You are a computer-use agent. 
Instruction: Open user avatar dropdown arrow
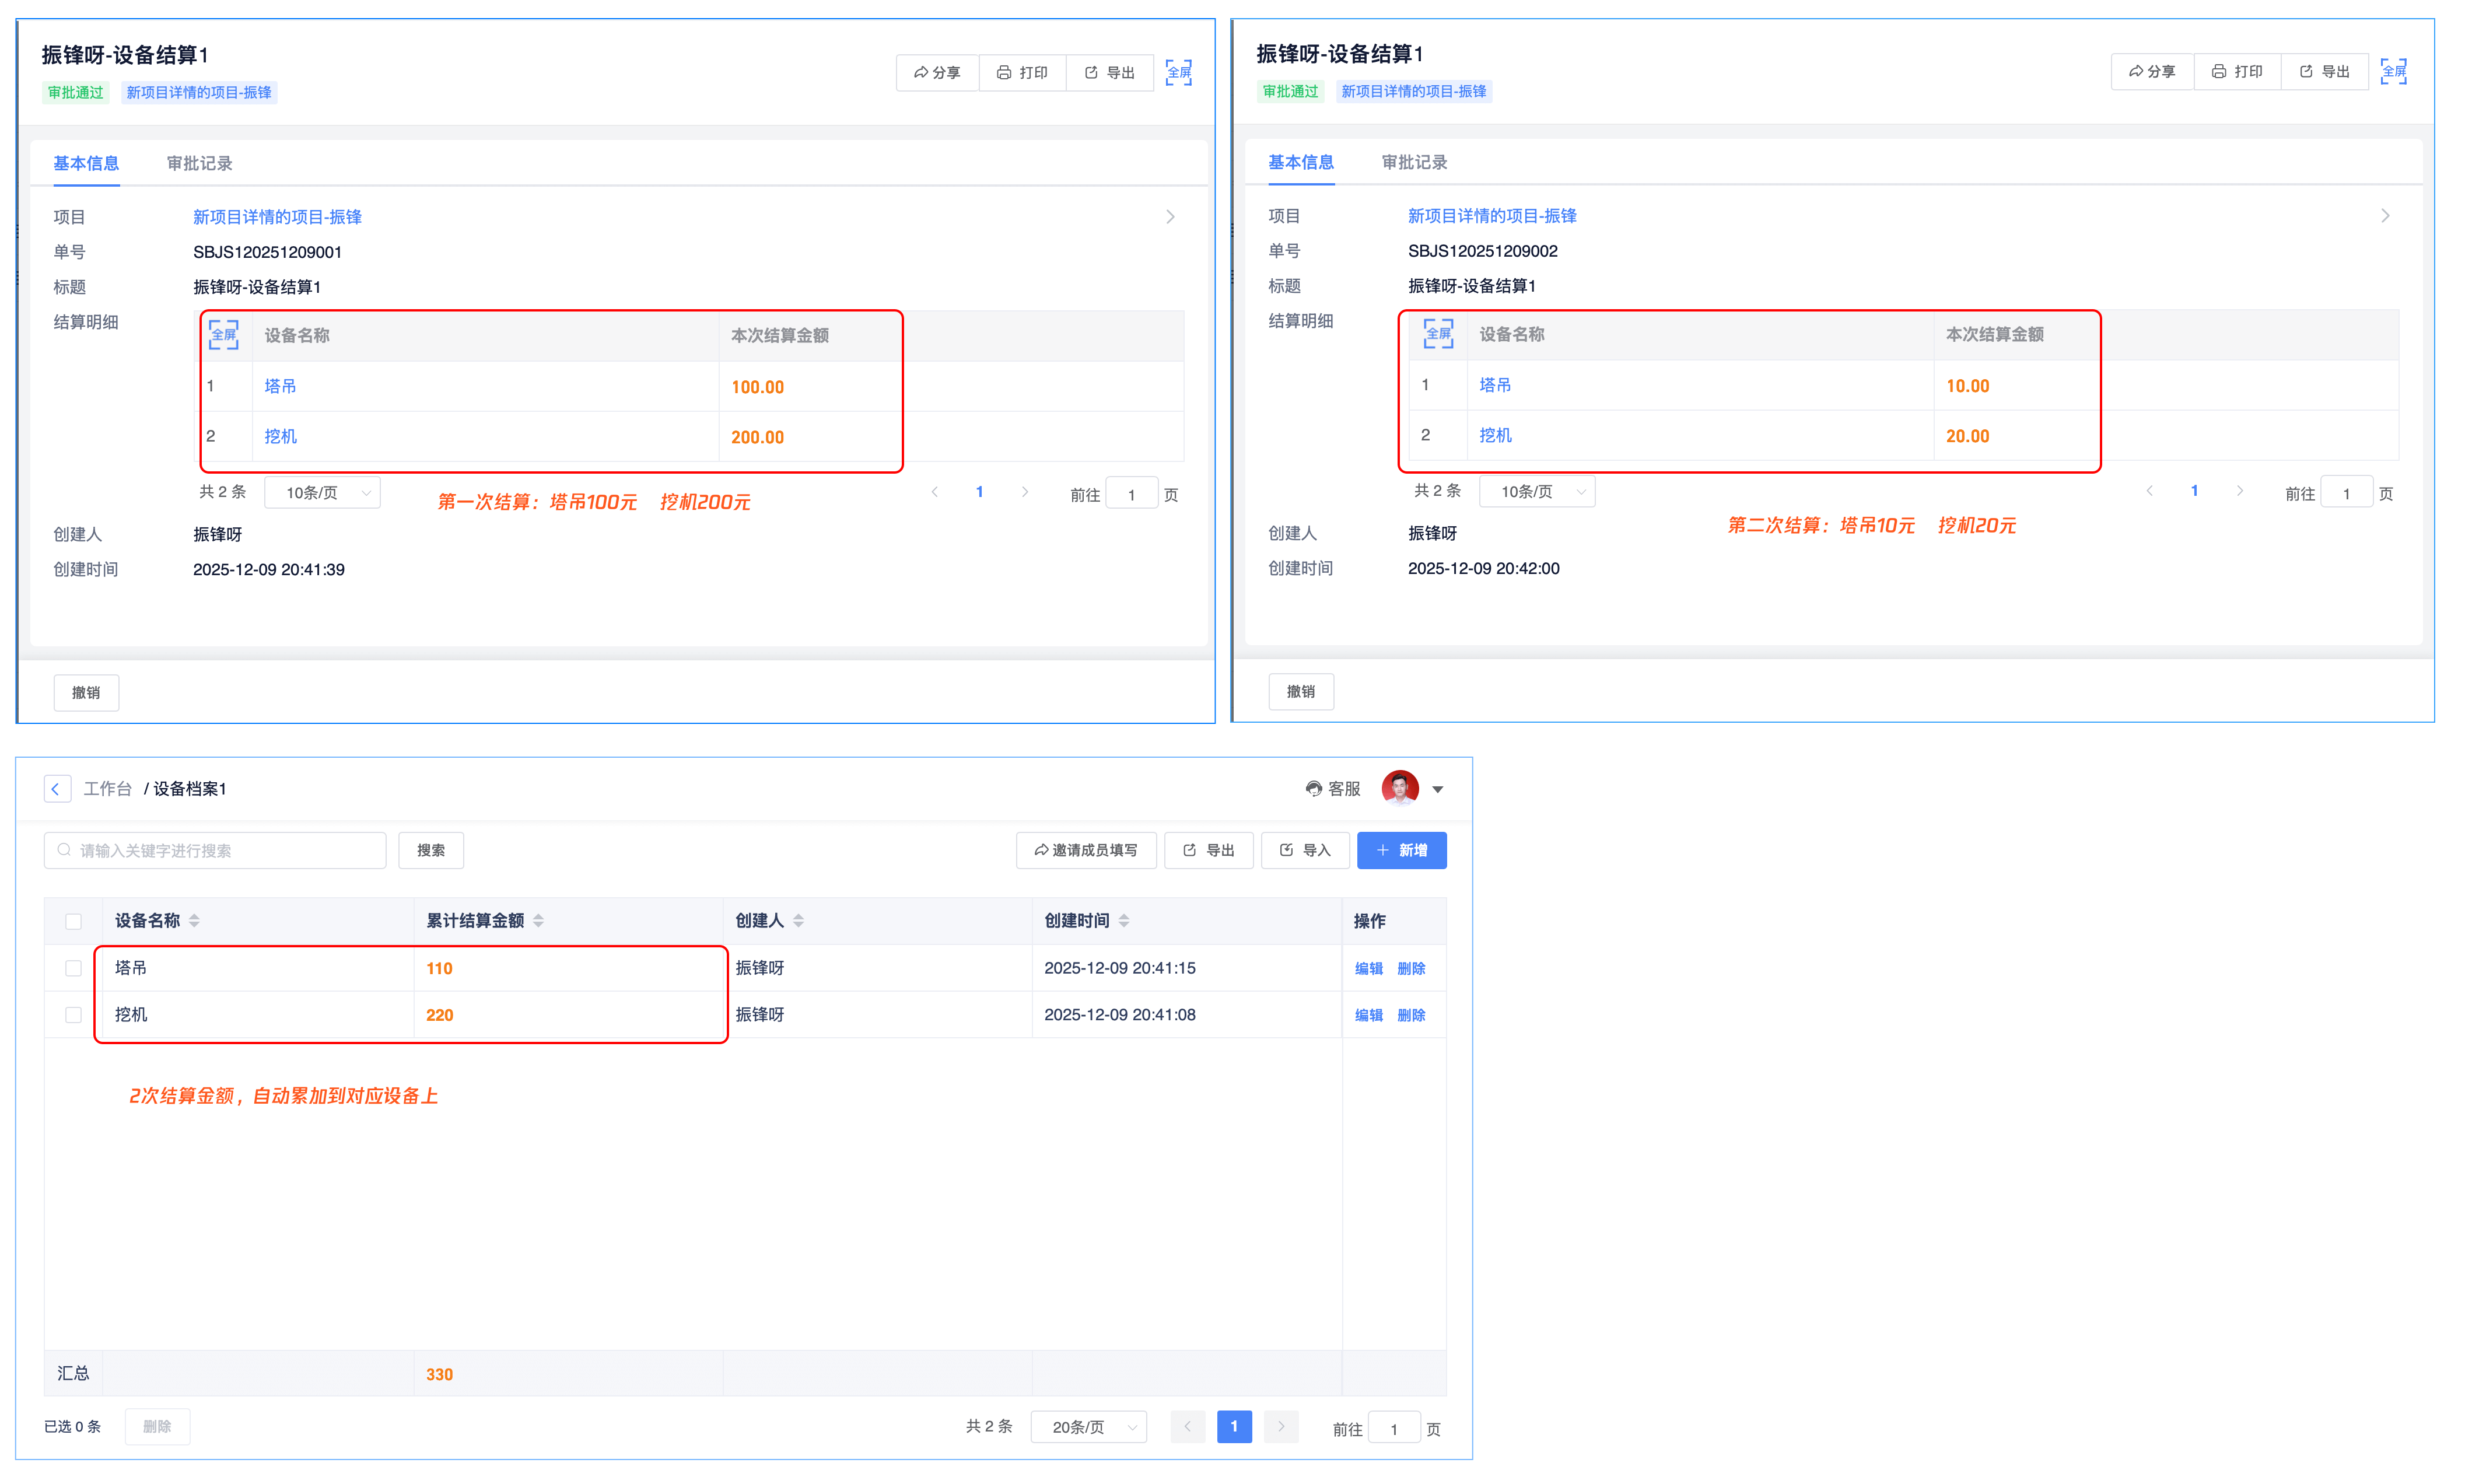[1437, 789]
